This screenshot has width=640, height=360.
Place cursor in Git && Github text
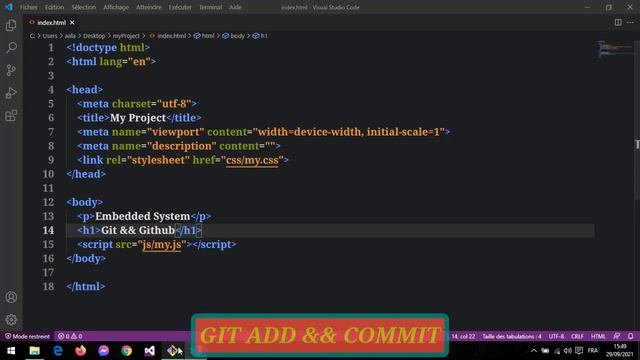(138, 230)
